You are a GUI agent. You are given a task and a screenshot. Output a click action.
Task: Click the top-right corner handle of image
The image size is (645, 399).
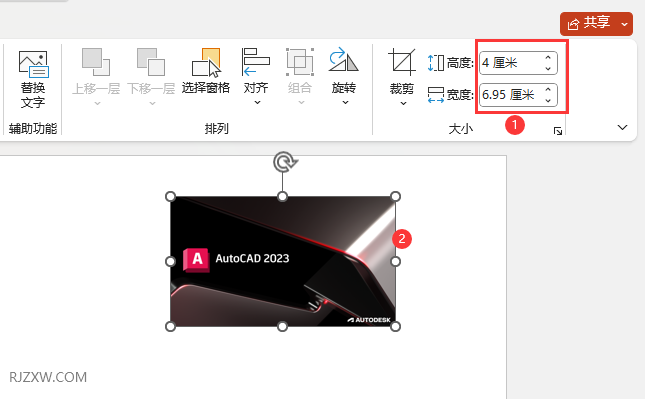[395, 197]
